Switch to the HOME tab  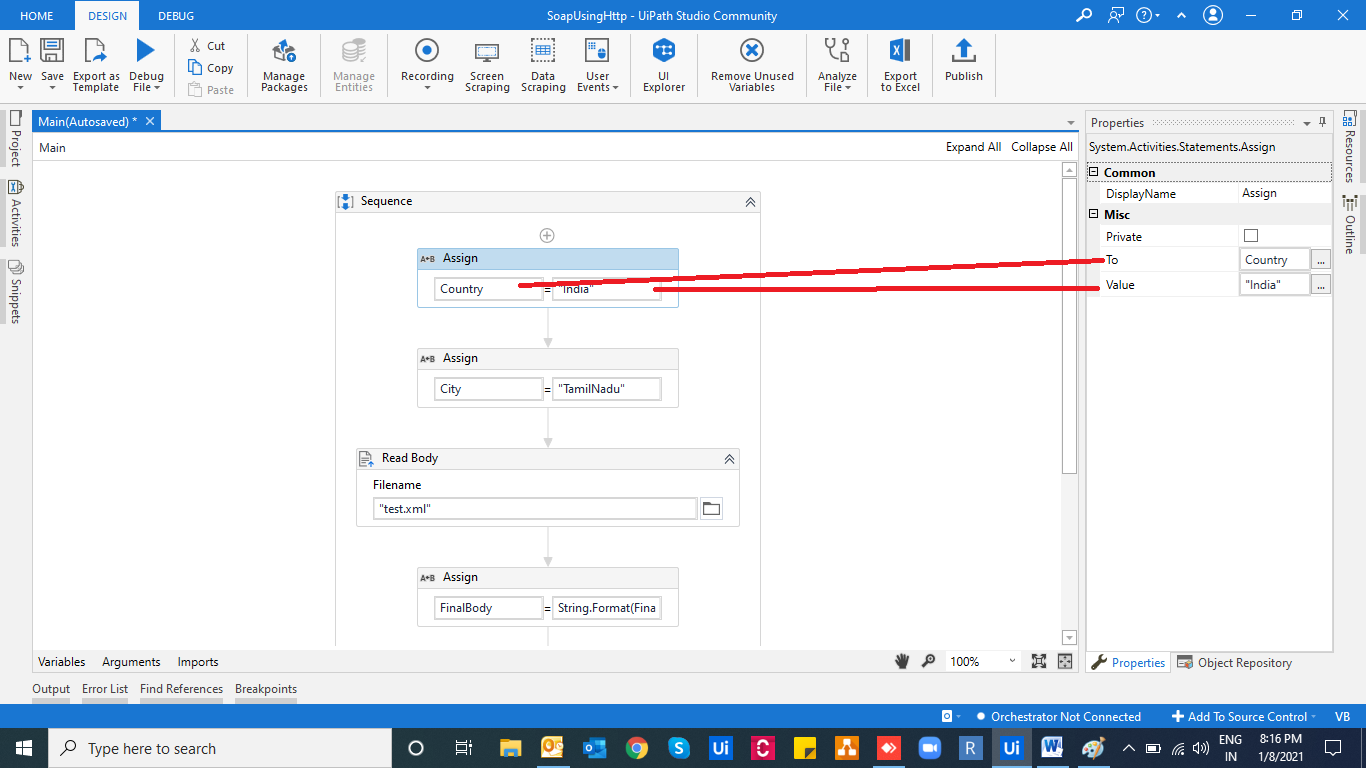click(x=37, y=16)
